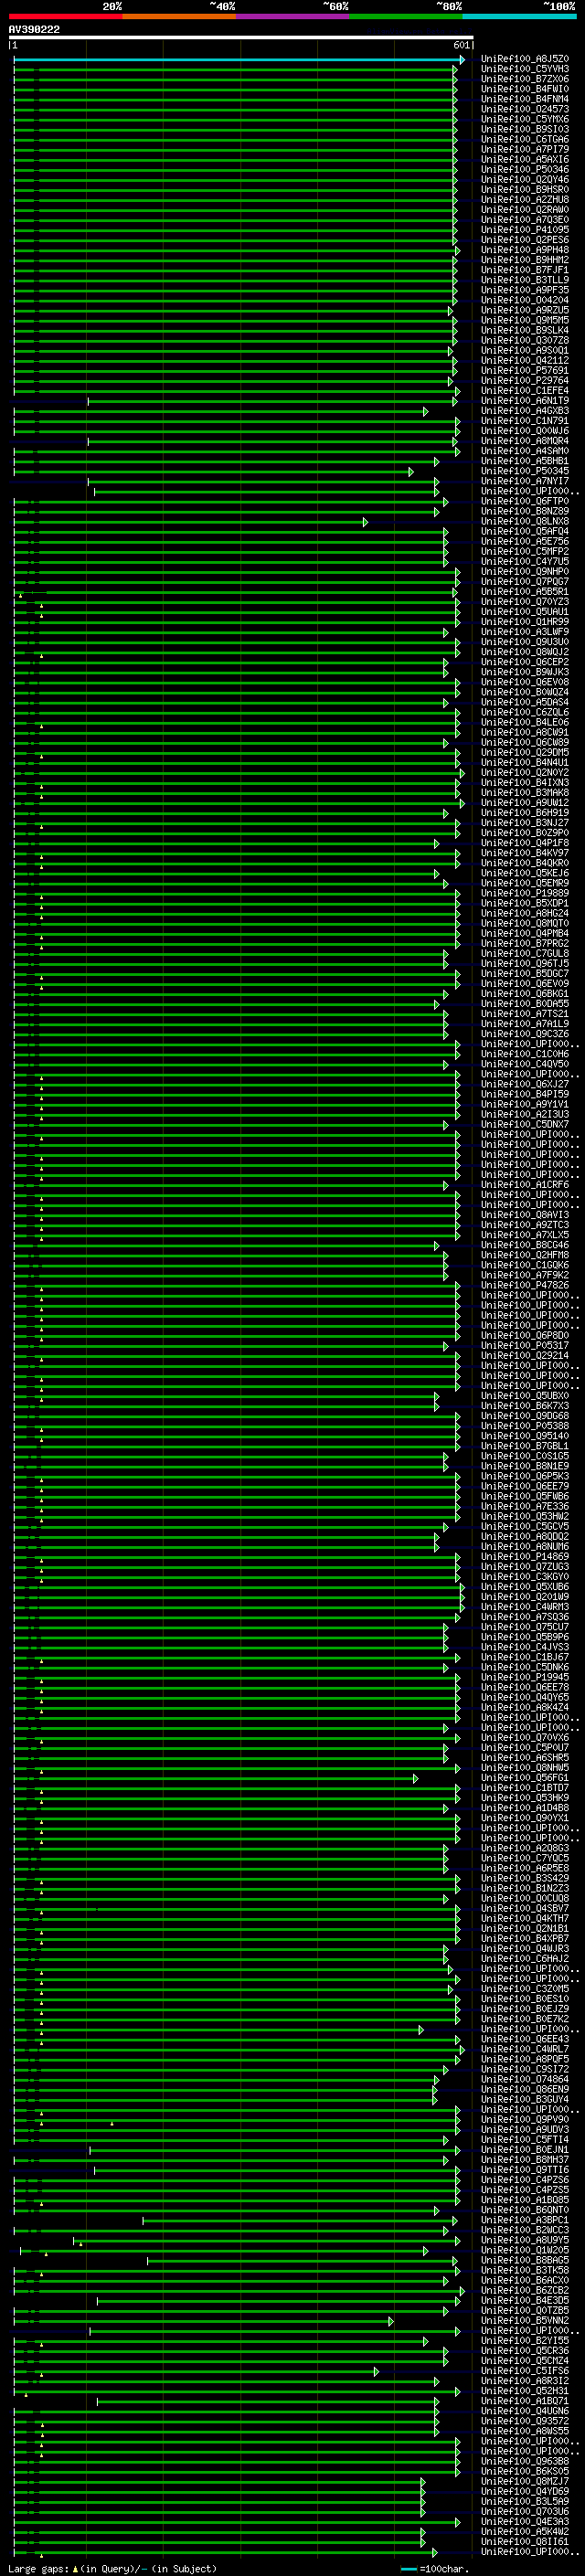Select the UniRef100_B9SLK4 label
The height and width of the screenshot is (2576, 585).
point(525,330)
